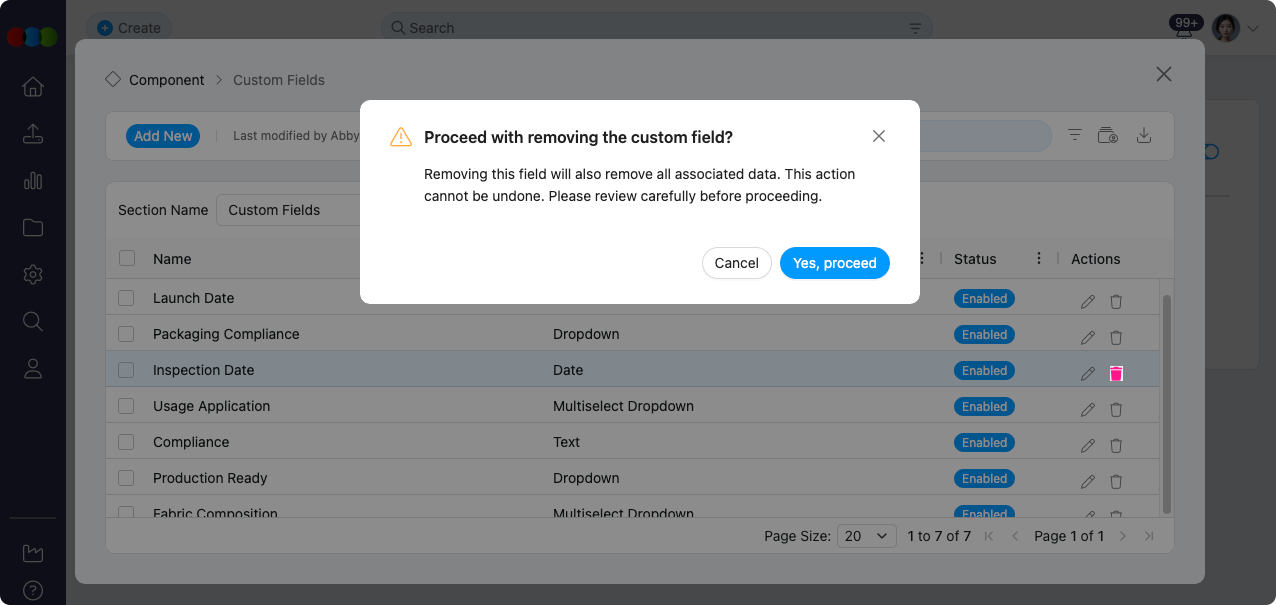Delete Packaging Compliance using its trash icon

[1115, 337]
